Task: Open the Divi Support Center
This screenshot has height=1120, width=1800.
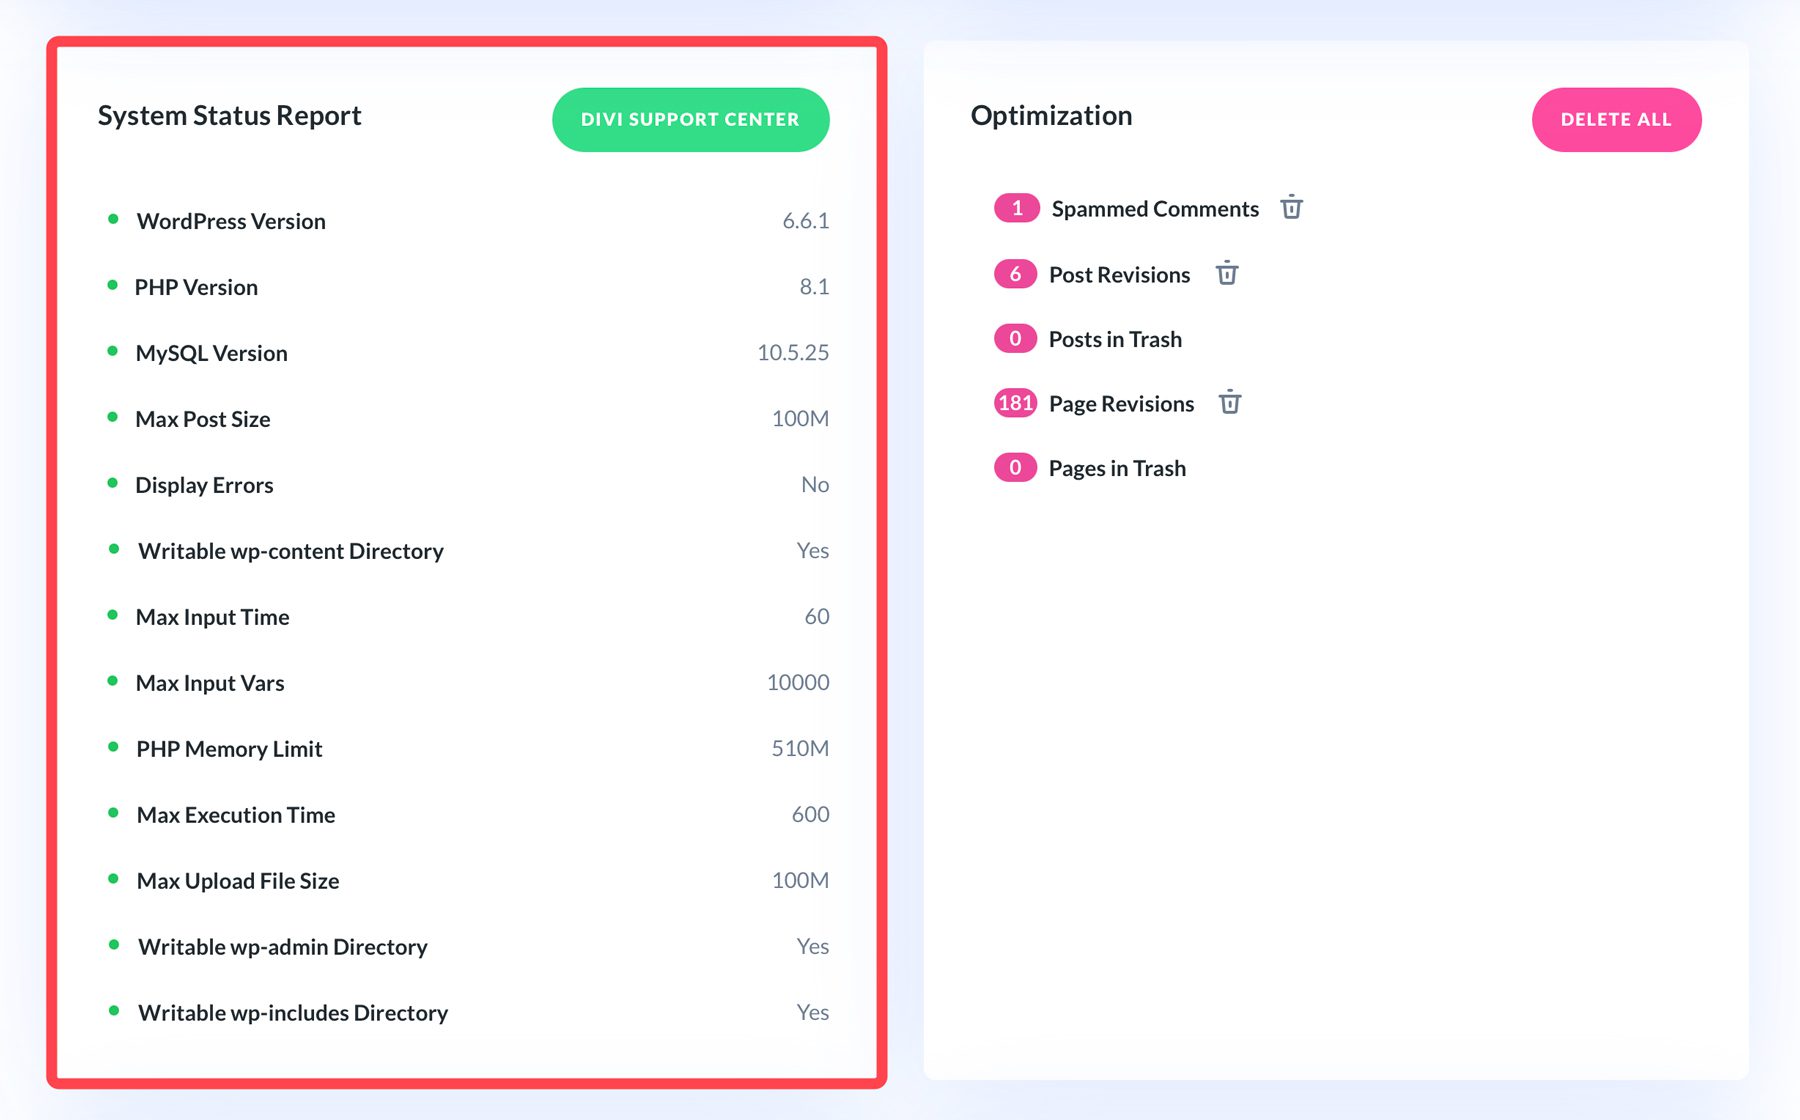Action: point(690,119)
